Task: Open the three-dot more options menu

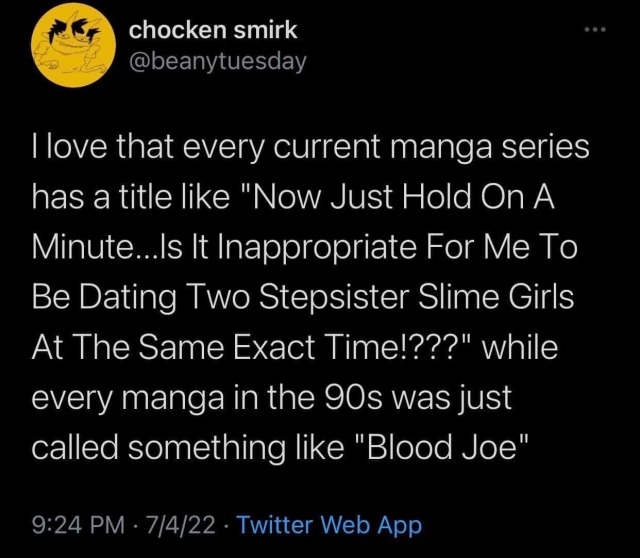Action: 598,32
